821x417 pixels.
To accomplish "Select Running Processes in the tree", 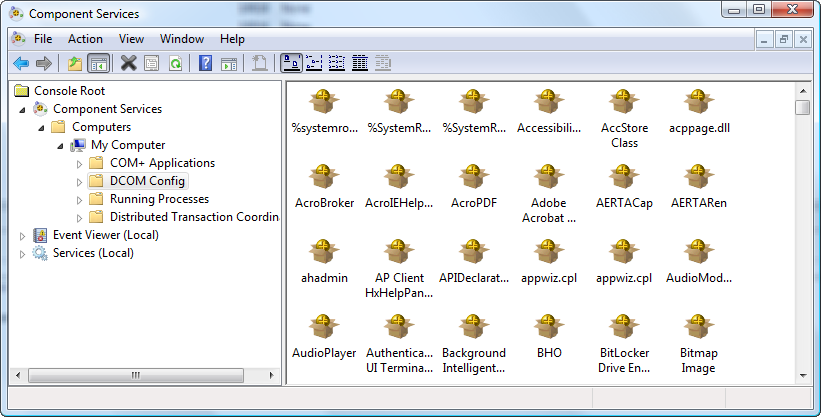I will [158, 199].
